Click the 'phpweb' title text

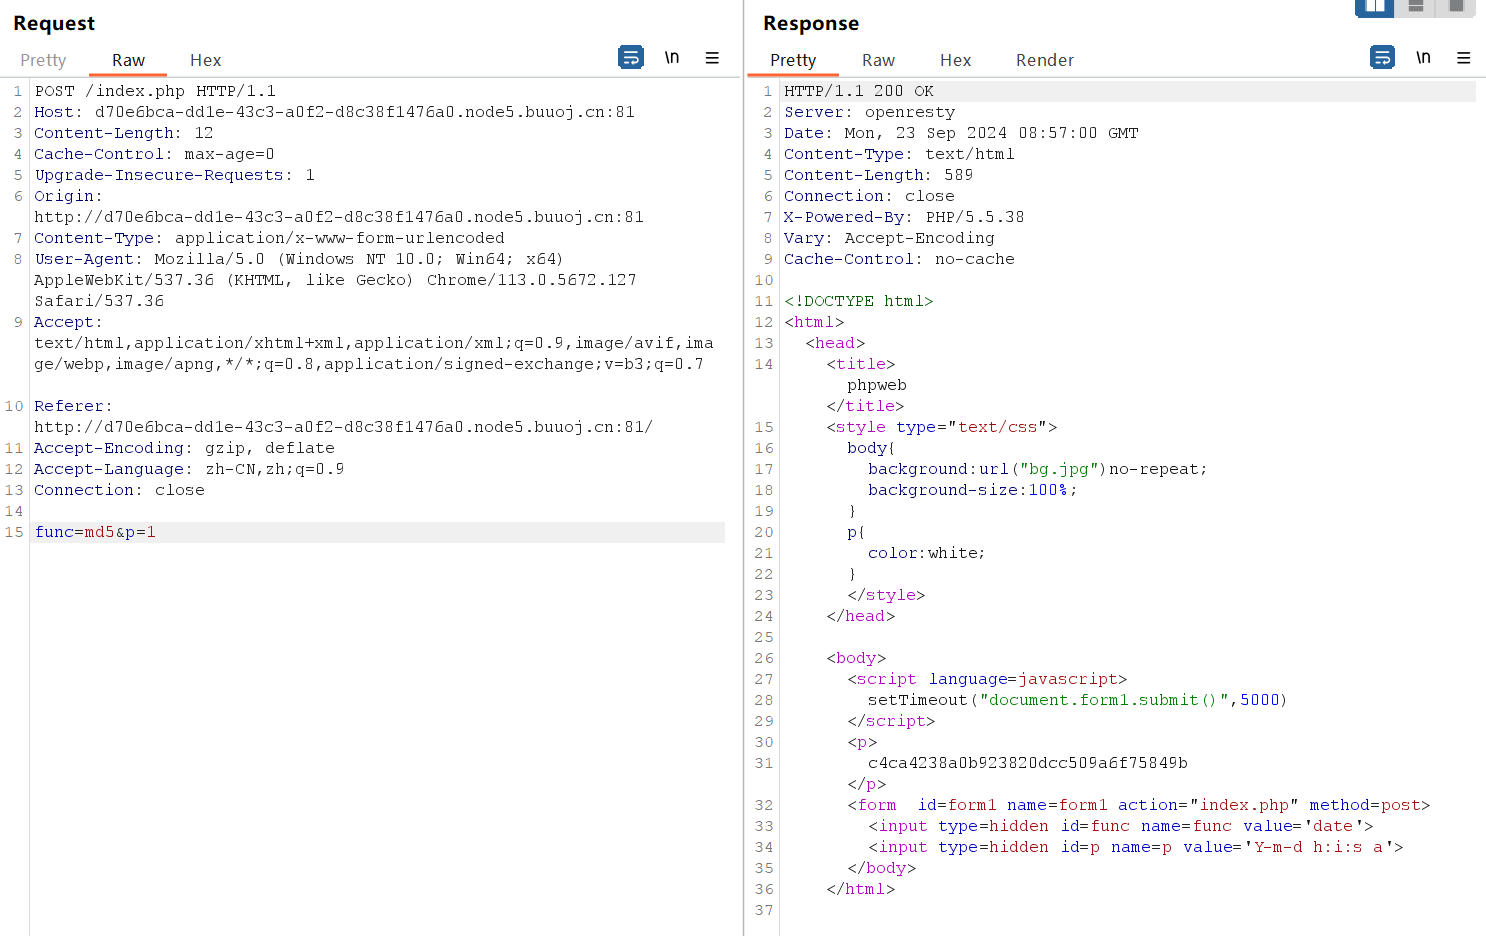pyautogui.click(x=877, y=385)
